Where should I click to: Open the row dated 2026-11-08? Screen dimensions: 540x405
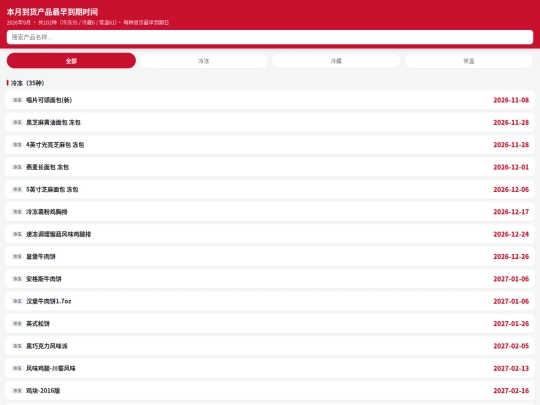point(270,100)
